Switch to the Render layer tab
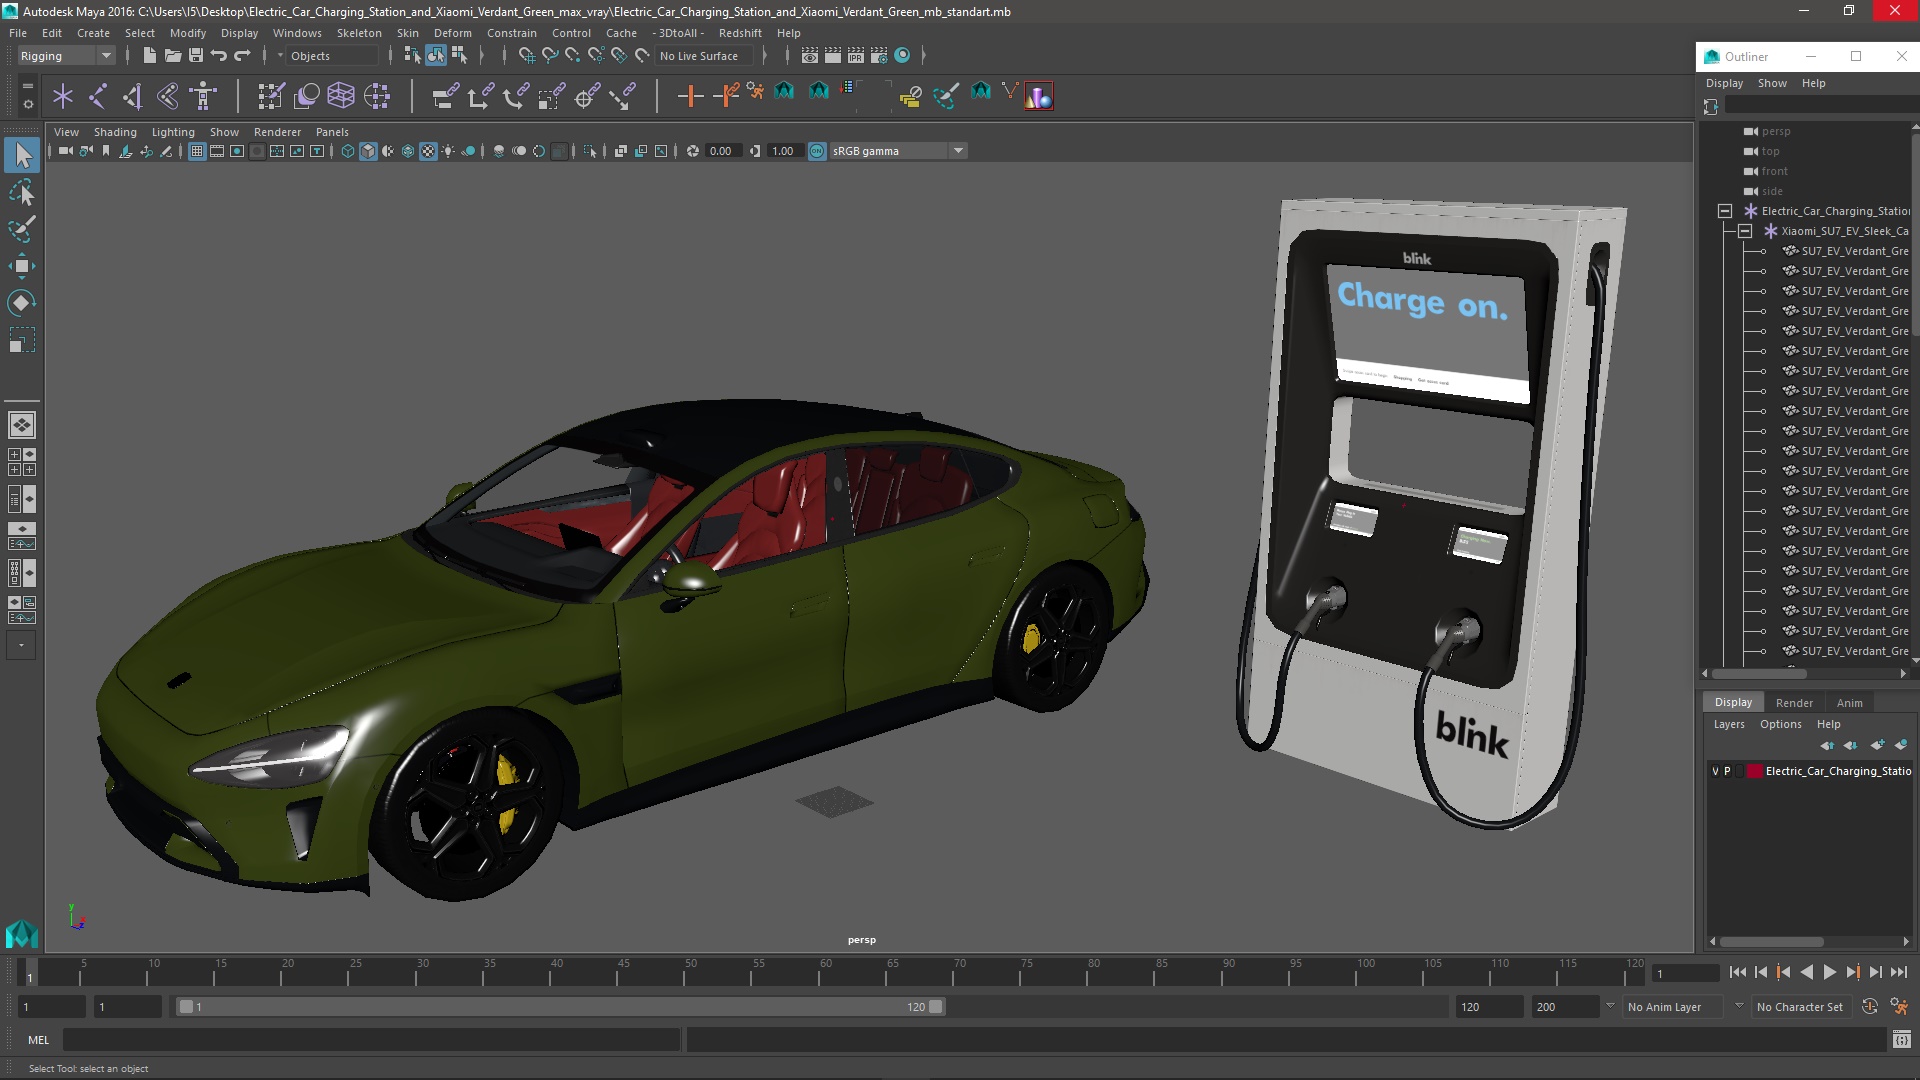This screenshot has height=1080, width=1920. click(x=1794, y=703)
